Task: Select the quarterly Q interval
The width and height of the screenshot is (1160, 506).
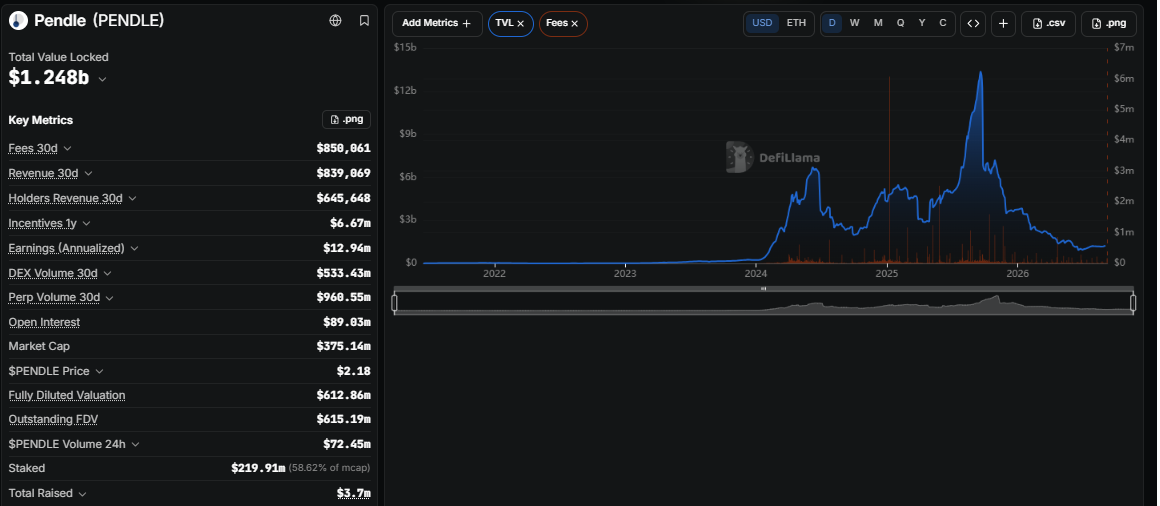Action: (x=900, y=23)
